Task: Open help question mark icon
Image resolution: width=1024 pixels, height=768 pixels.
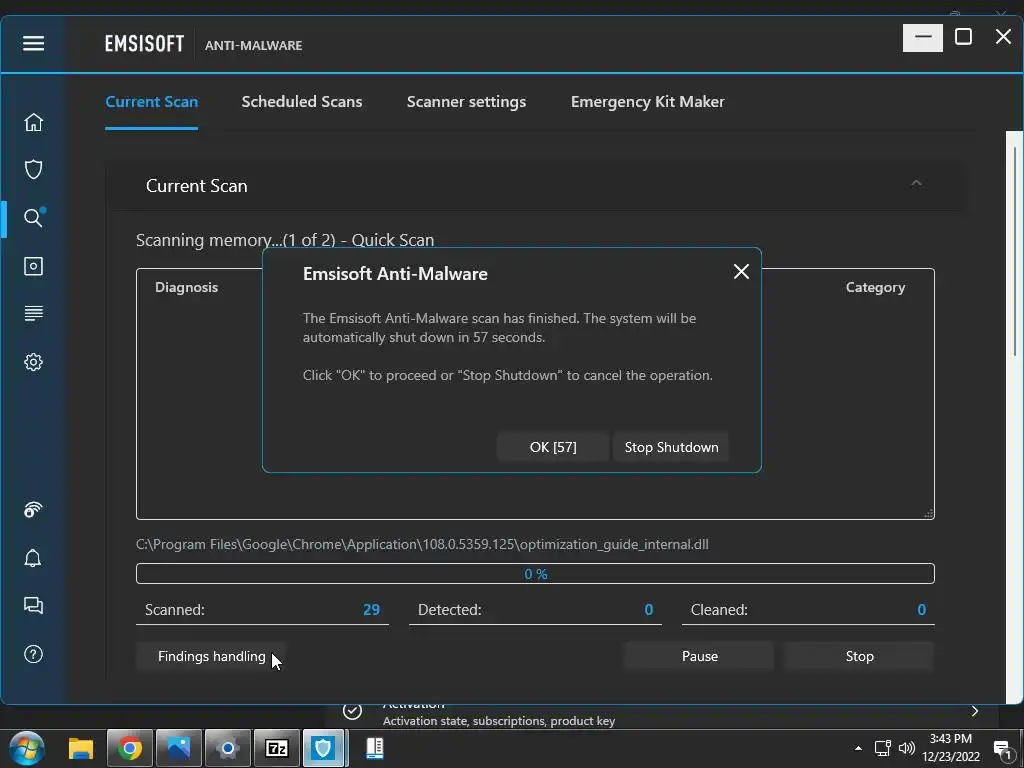Action: pyautogui.click(x=33, y=654)
